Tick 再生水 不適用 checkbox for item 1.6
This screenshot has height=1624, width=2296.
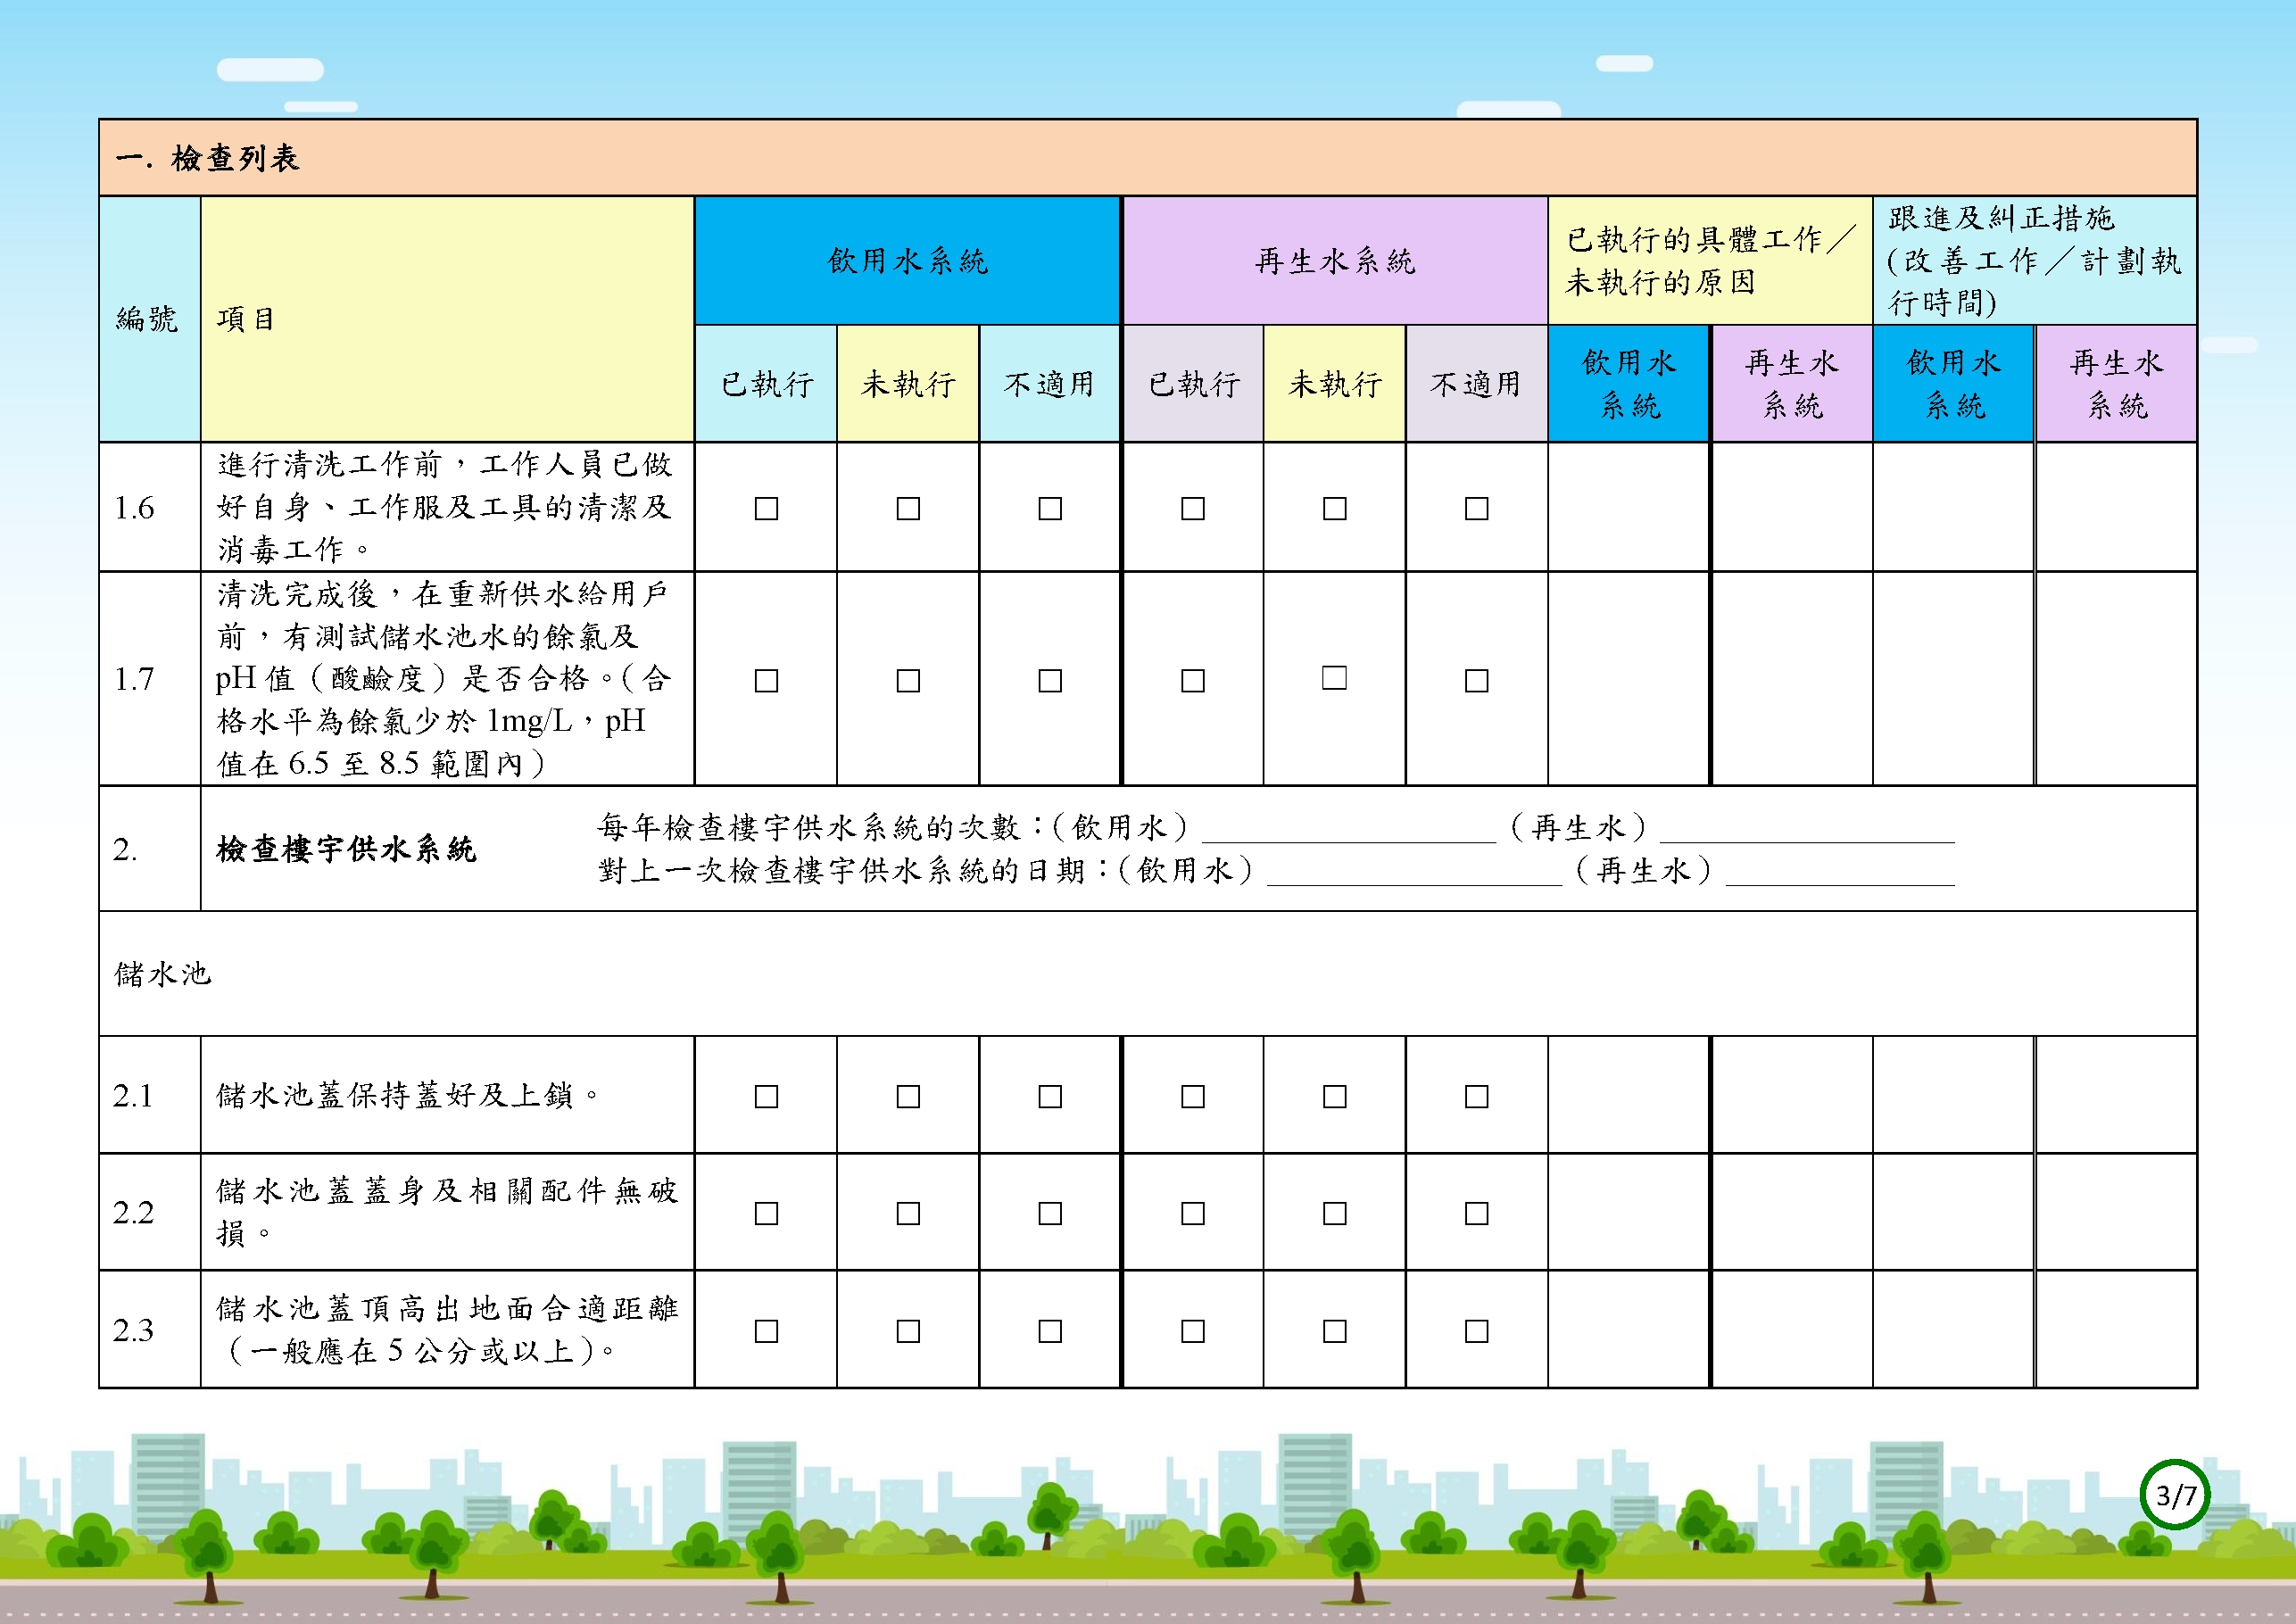[x=1476, y=508]
